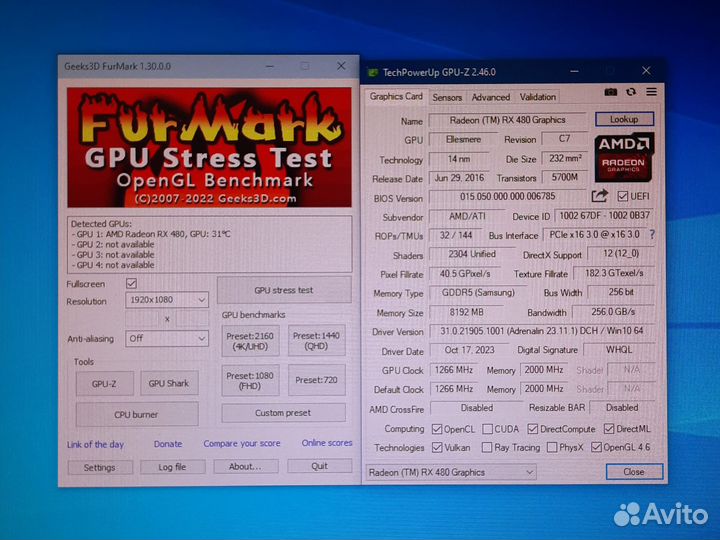This screenshot has height=540, width=720.
Task: Click the FurMark GPU Stress Test banner
Action: coord(209,147)
